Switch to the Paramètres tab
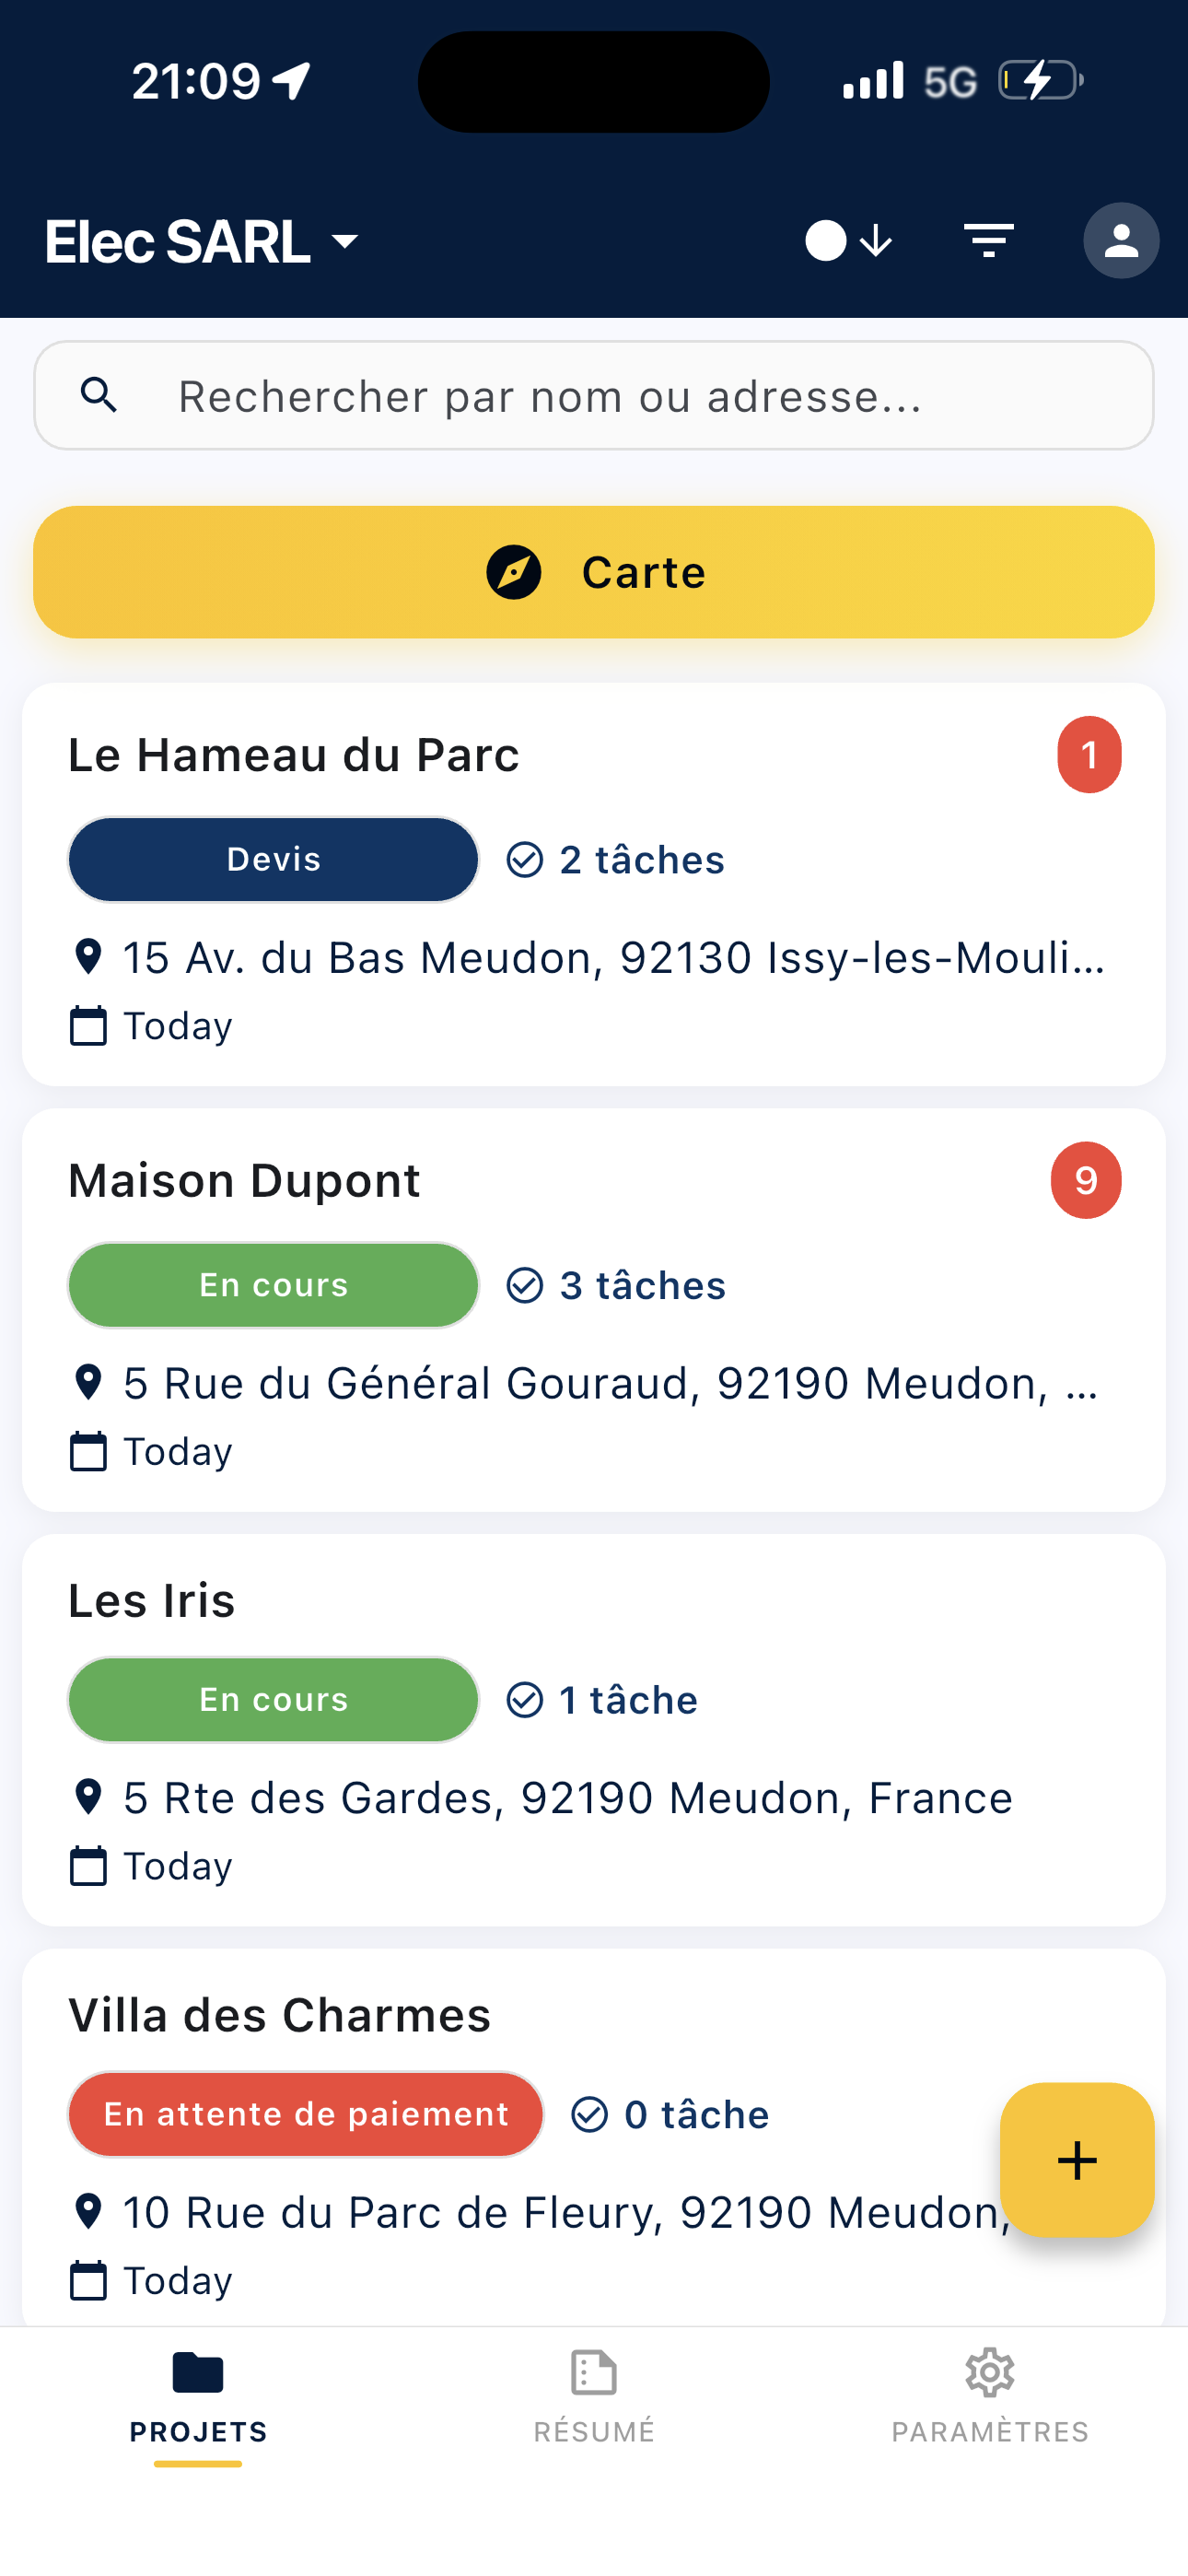 click(x=990, y=2395)
